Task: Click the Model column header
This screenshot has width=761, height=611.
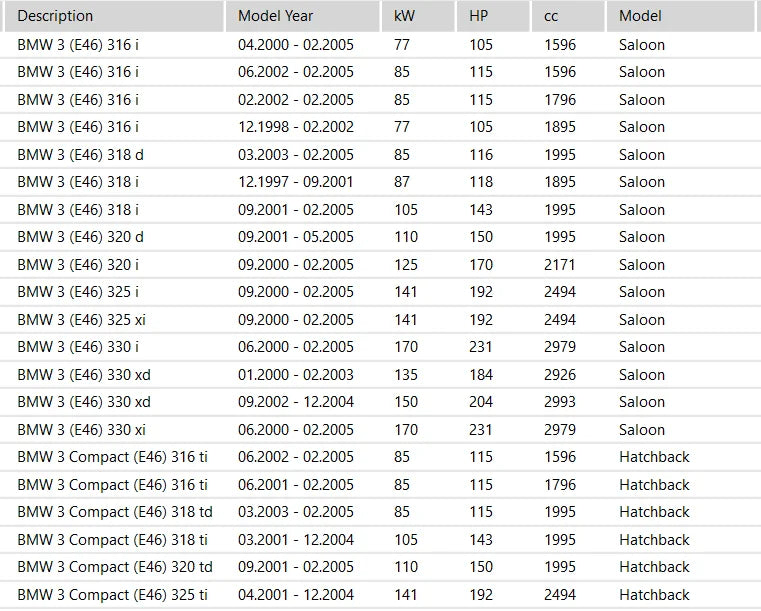Action: tap(640, 16)
